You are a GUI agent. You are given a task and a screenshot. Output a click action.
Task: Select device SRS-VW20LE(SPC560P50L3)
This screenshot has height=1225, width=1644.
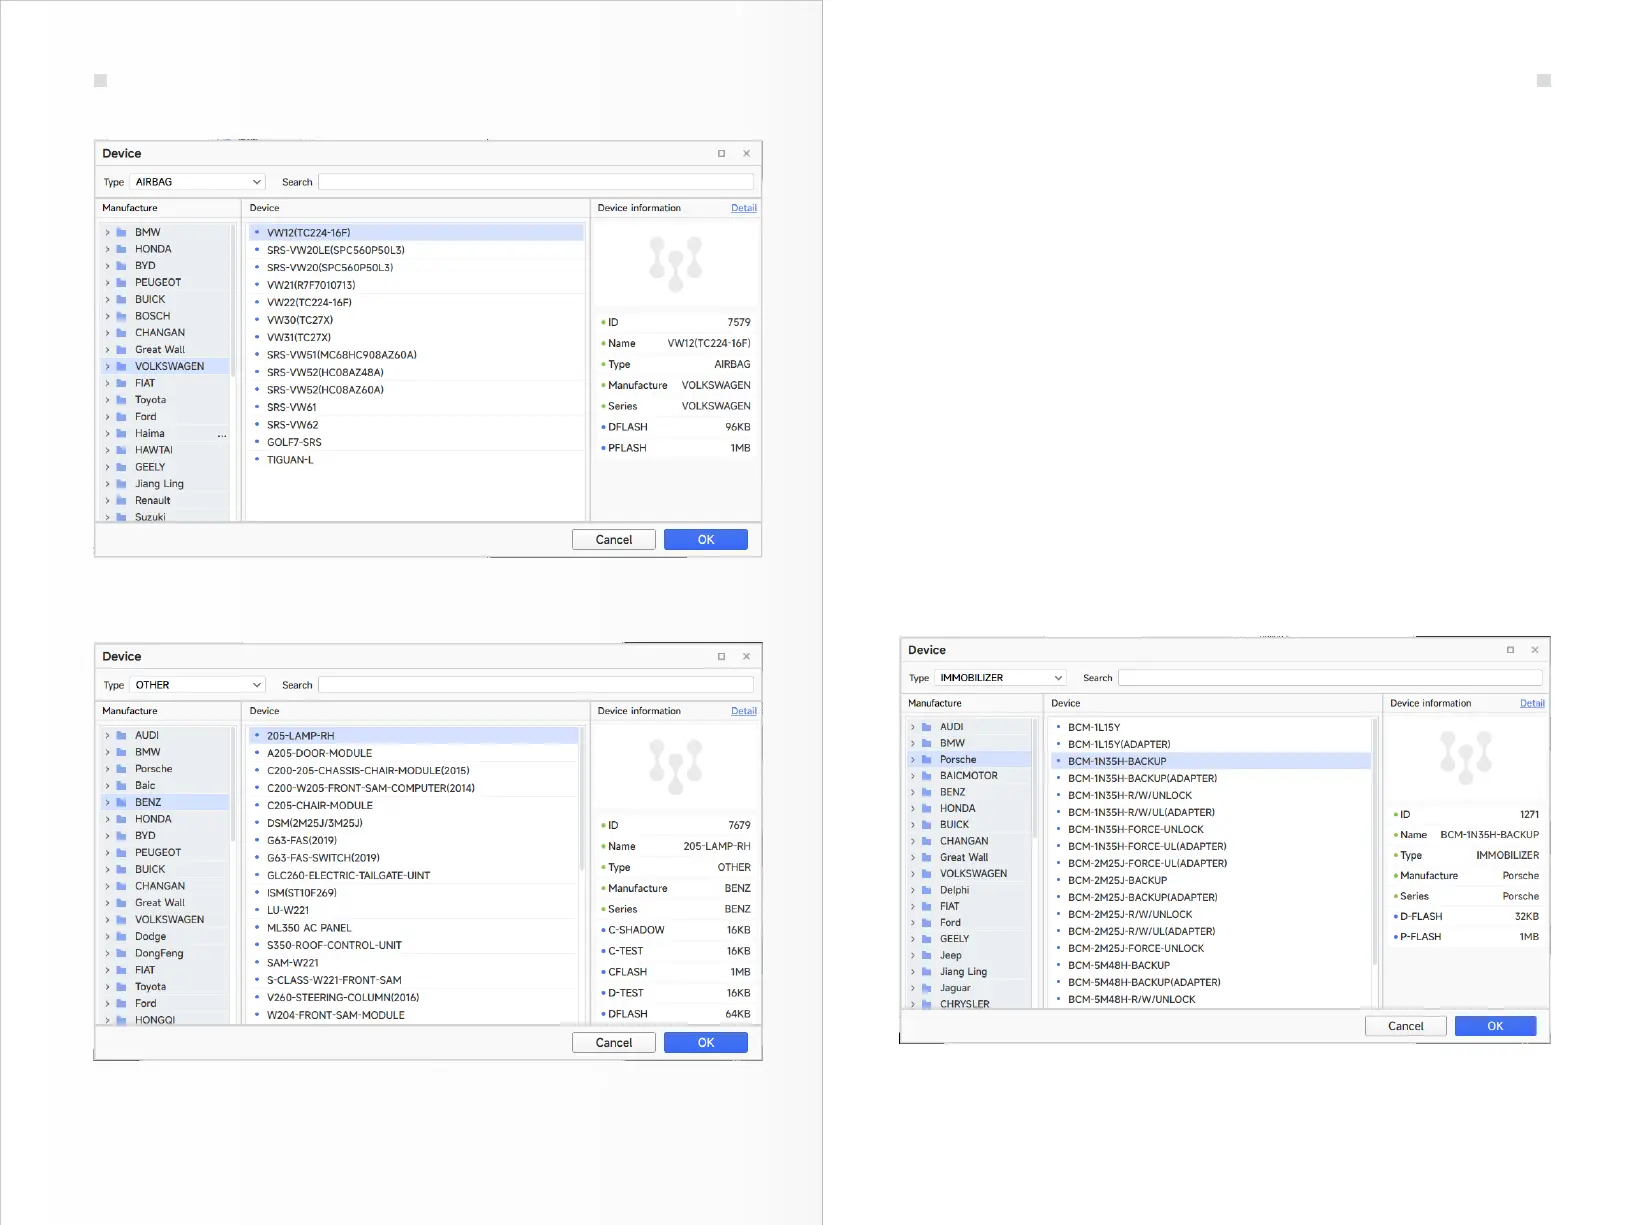[x=416, y=250]
